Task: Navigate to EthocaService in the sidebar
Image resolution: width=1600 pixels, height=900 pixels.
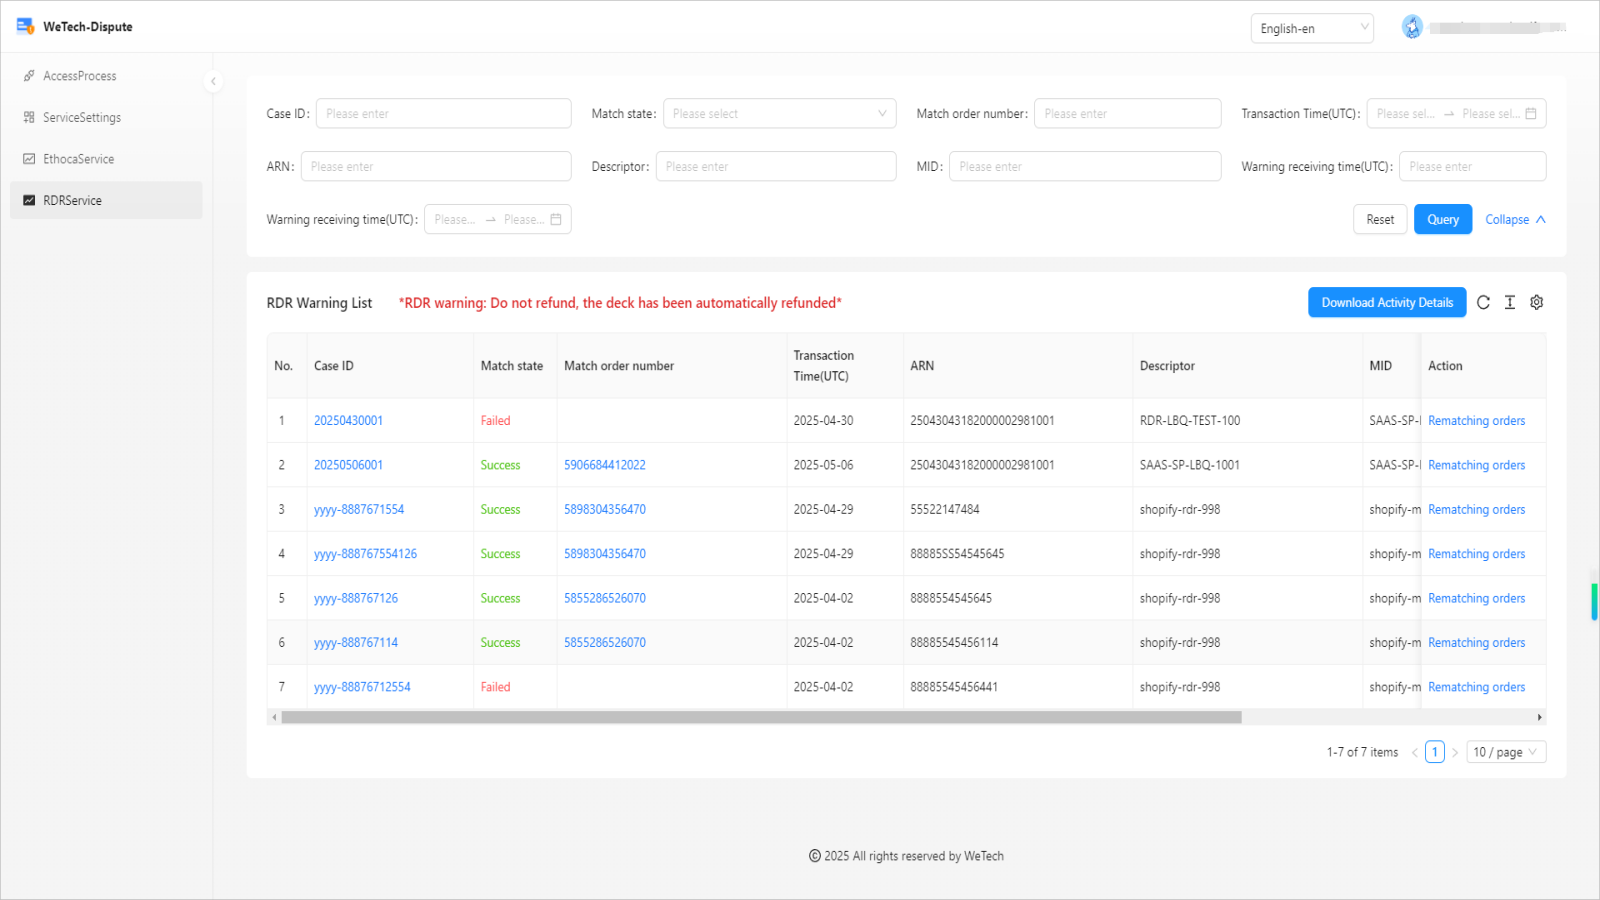Action: tap(78, 159)
